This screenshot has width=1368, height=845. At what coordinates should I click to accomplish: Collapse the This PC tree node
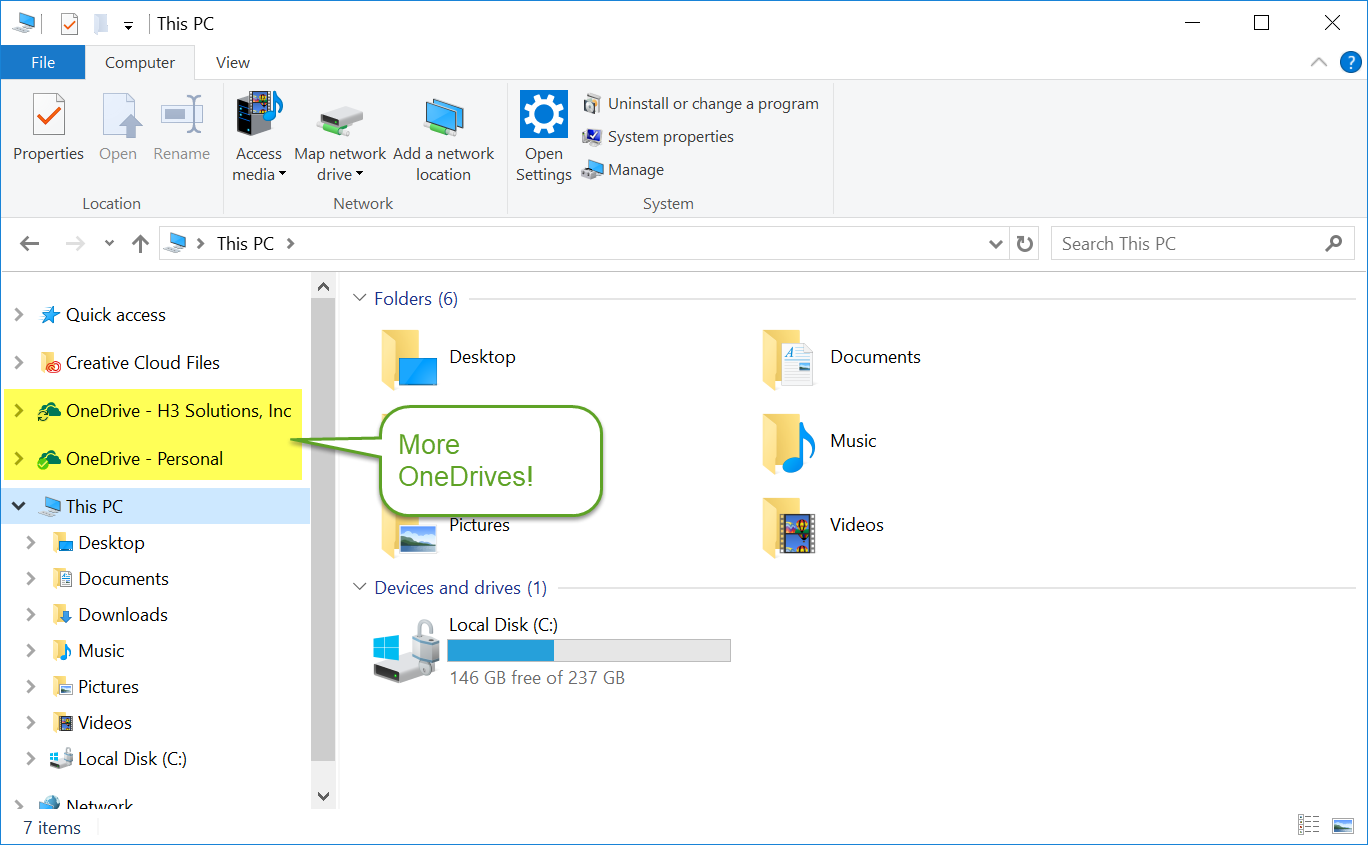19,506
